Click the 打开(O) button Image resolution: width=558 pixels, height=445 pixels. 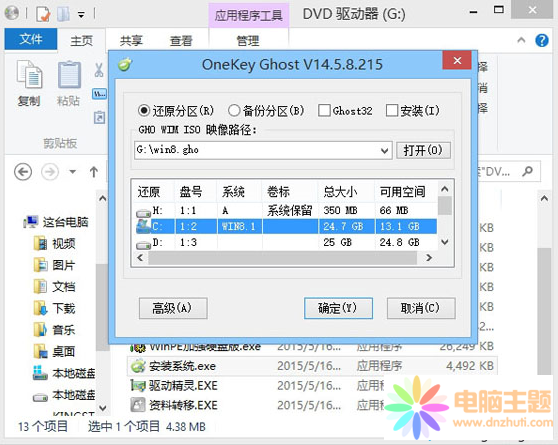click(423, 151)
